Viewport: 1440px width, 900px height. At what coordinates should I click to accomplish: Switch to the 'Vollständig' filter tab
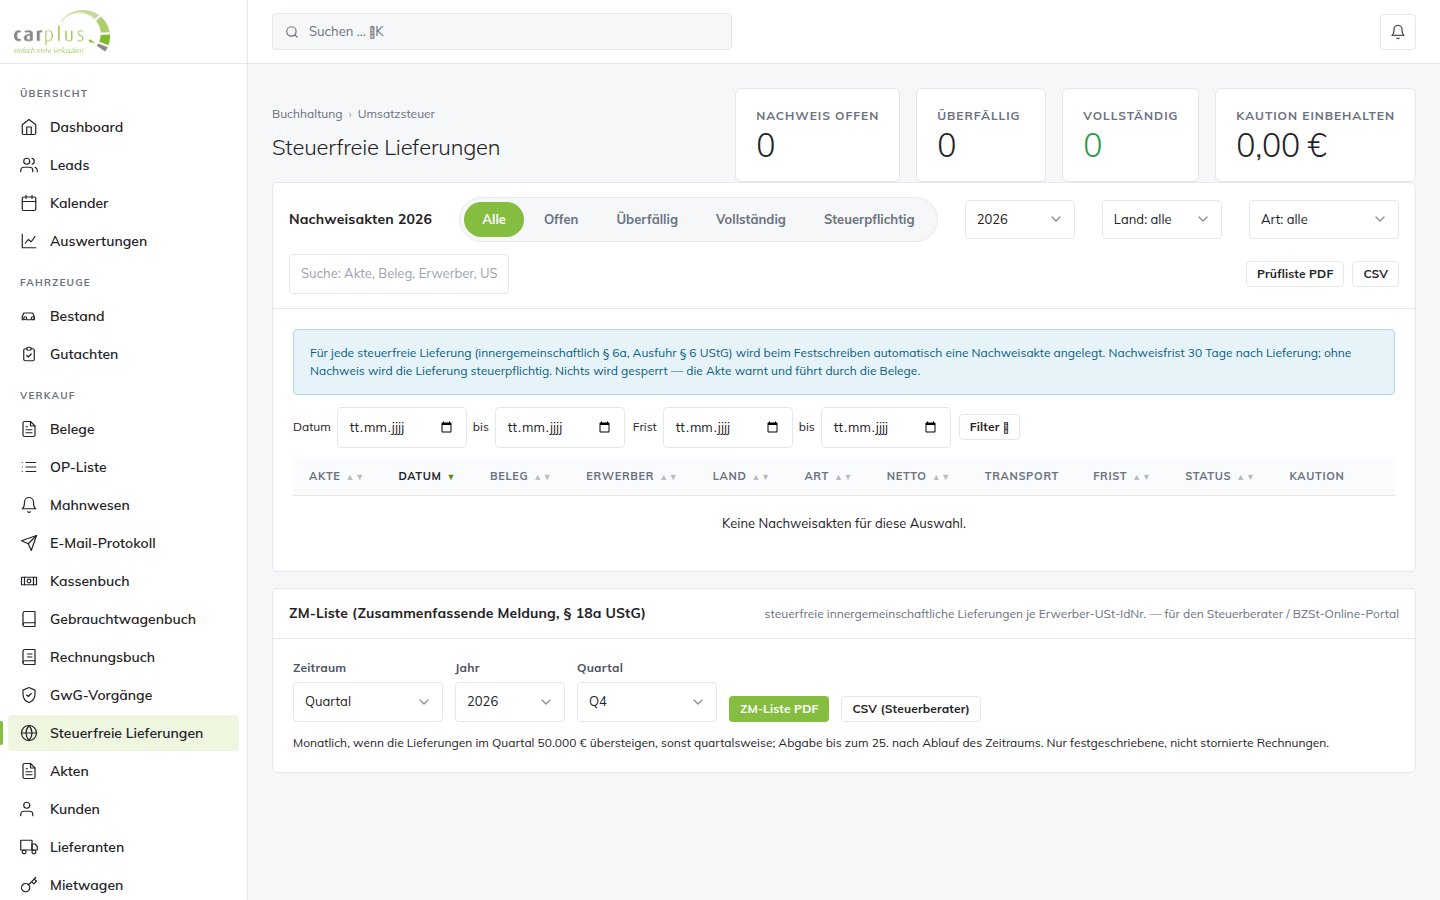coord(751,219)
